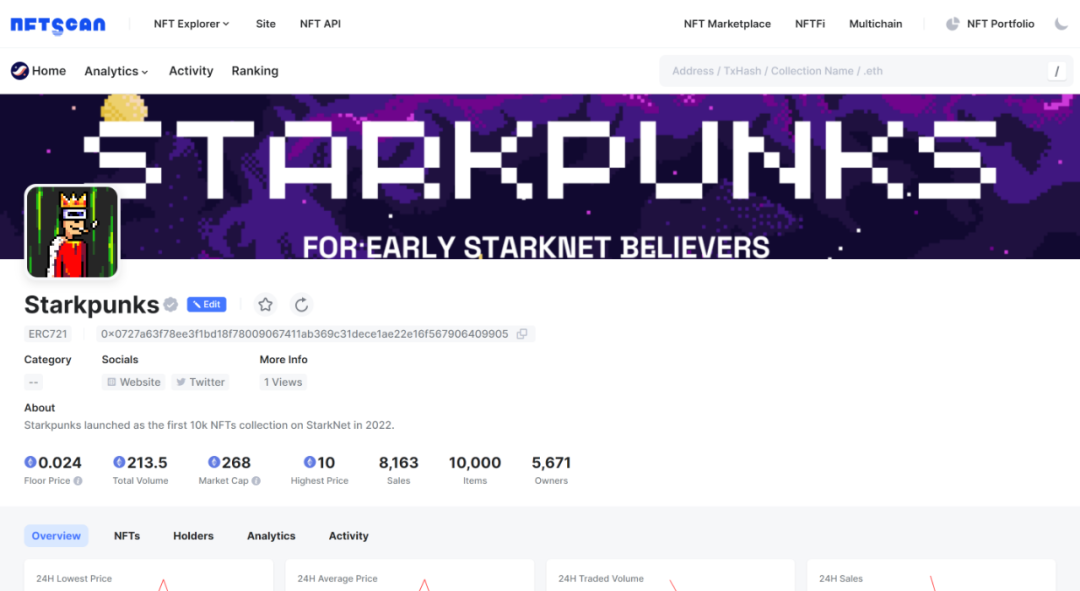Viewport: 1080px width, 591px height.
Task: Go to NFT Marketplace
Action: pyautogui.click(x=727, y=23)
